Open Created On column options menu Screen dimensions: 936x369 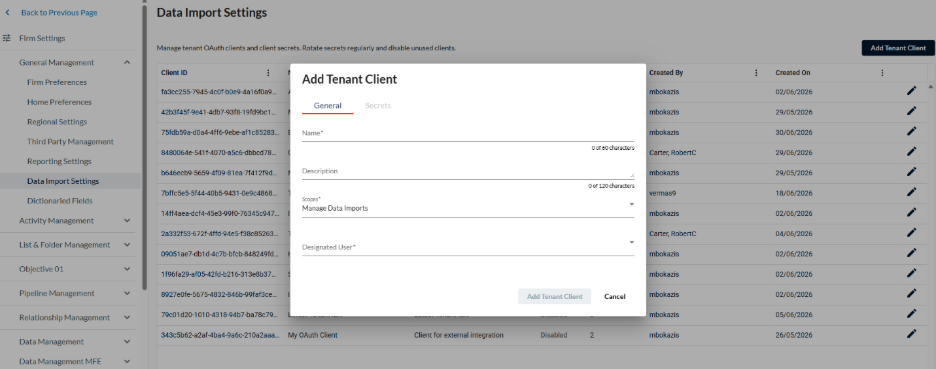(882, 72)
